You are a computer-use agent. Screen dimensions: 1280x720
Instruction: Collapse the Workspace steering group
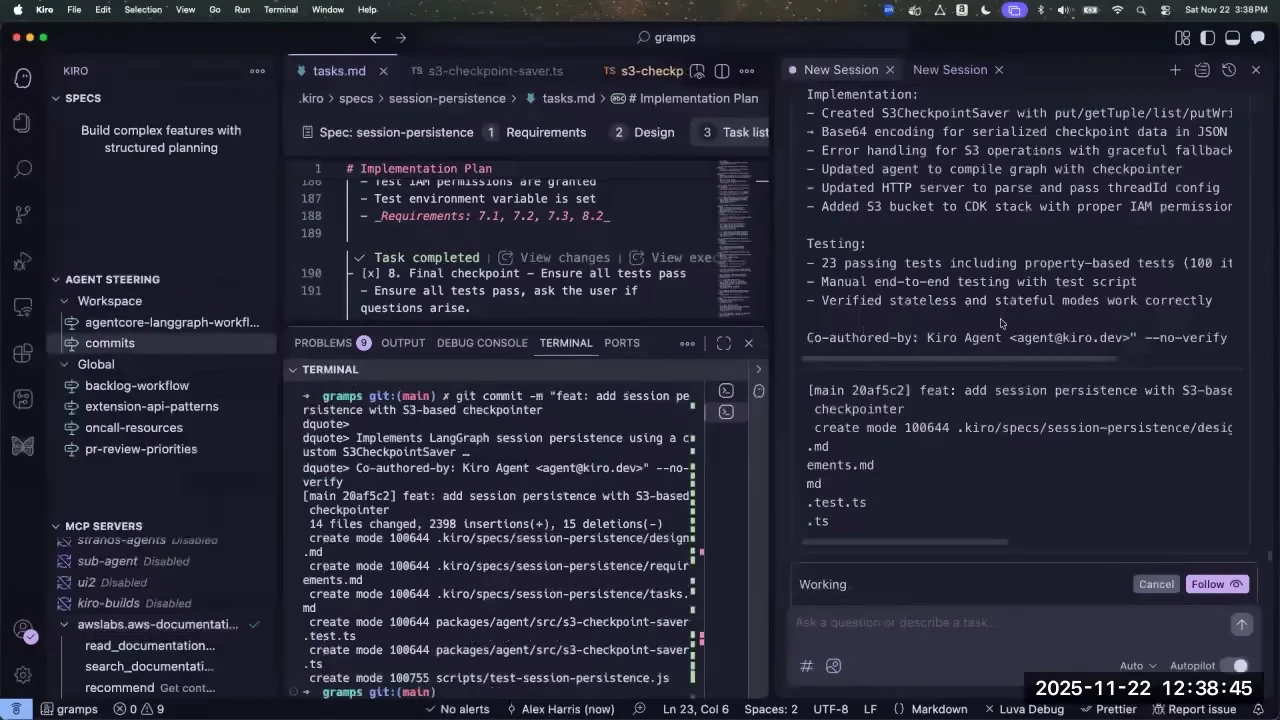tap(66, 301)
